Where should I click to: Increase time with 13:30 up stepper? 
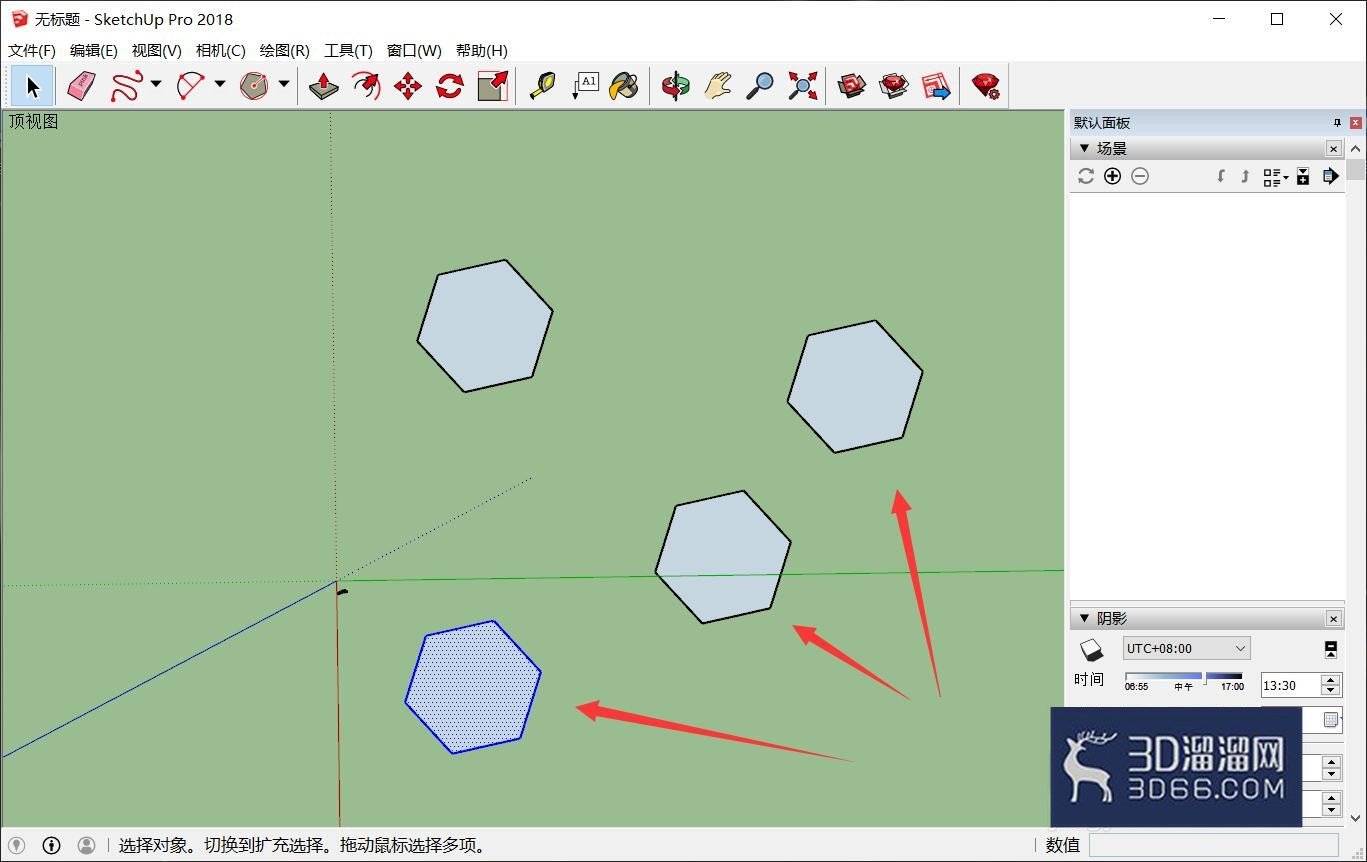coord(1330,680)
